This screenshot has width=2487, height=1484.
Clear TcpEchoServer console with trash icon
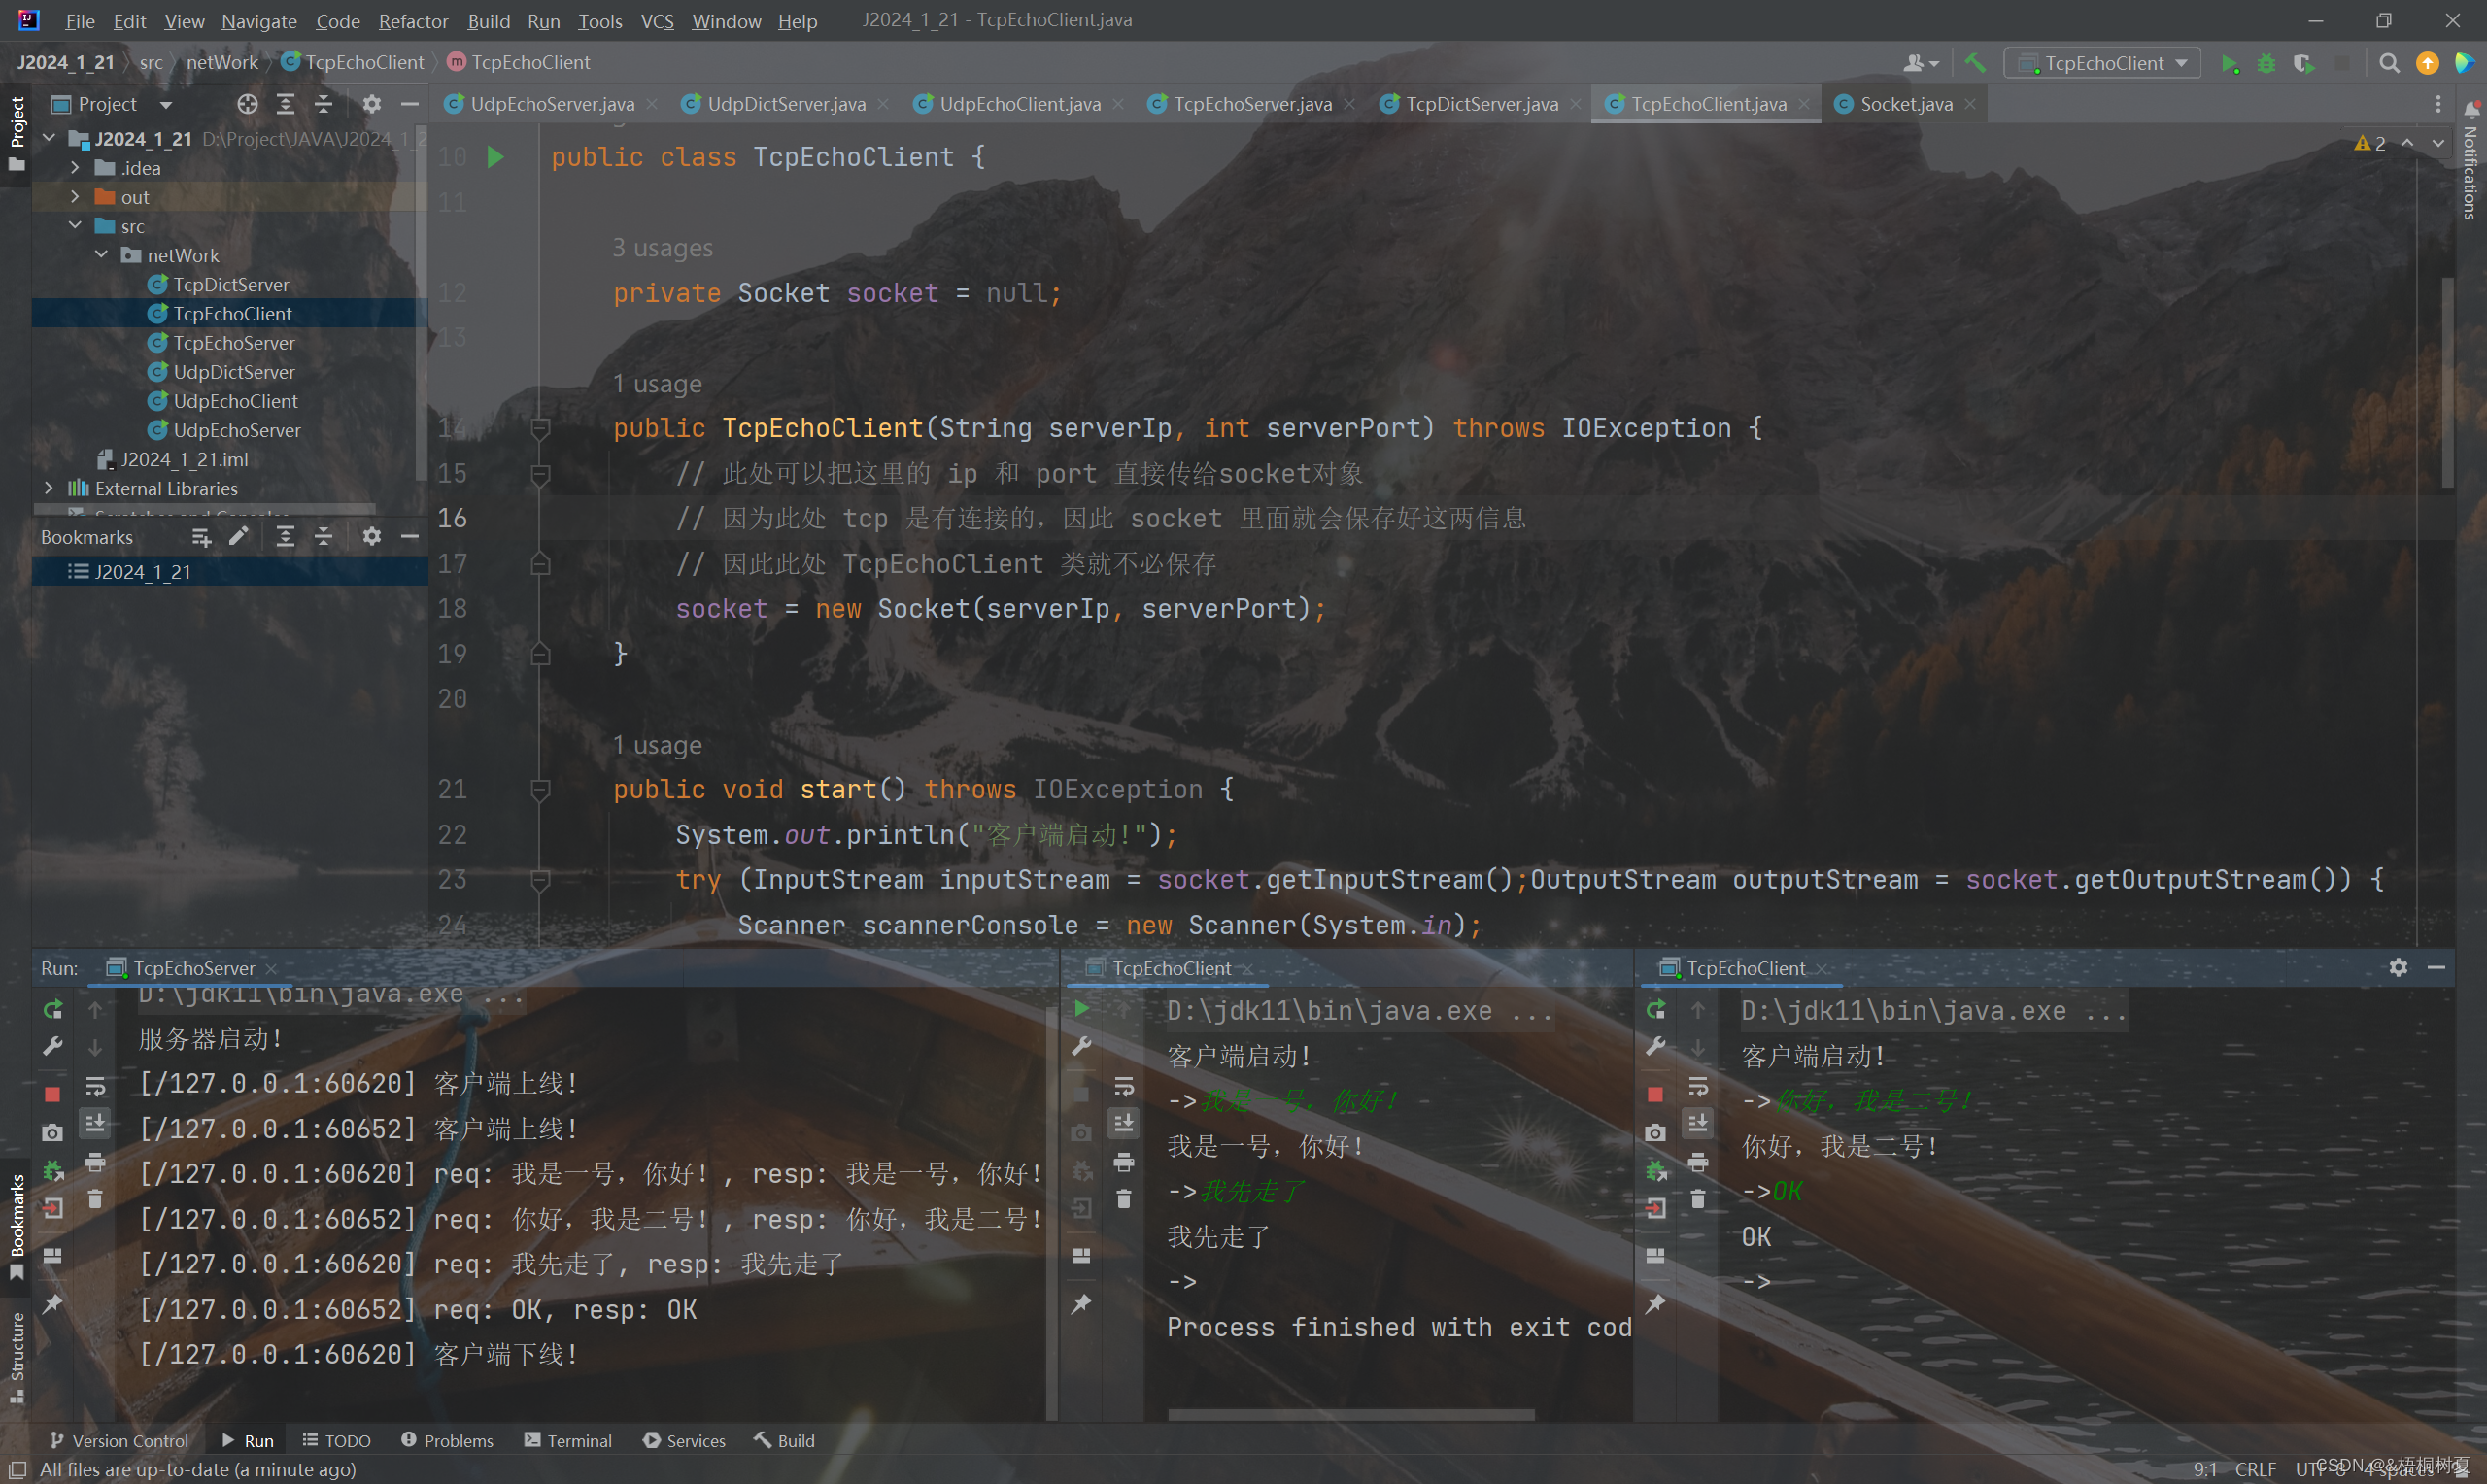[x=95, y=1199]
